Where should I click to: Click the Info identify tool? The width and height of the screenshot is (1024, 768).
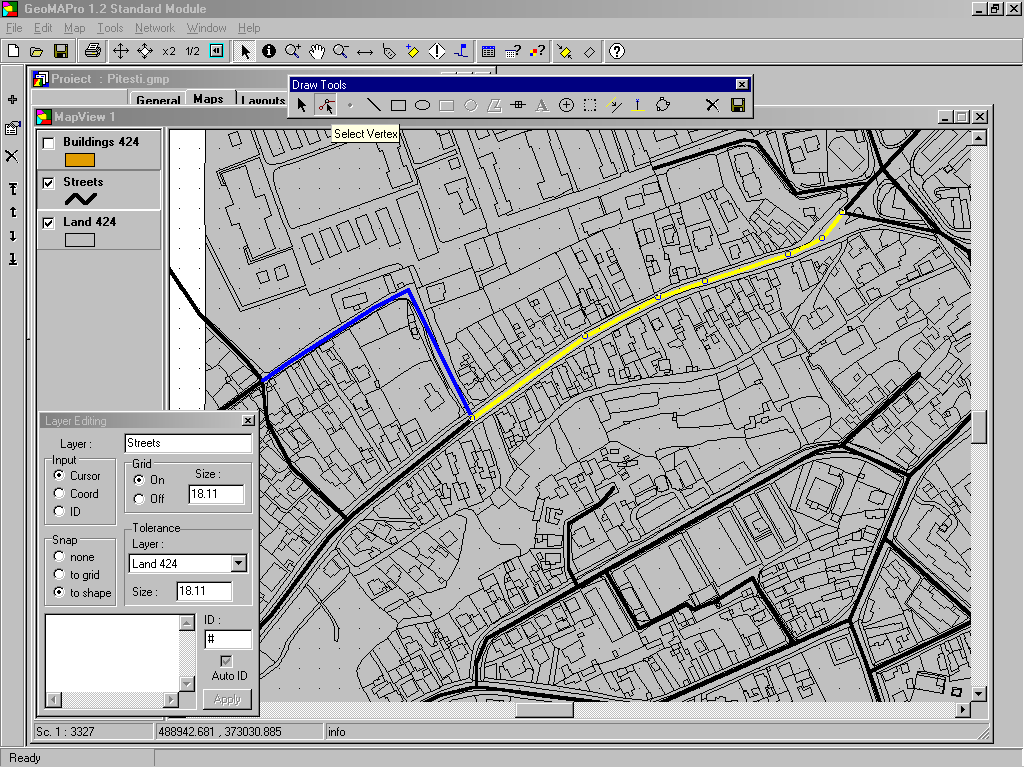coord(269,51)
